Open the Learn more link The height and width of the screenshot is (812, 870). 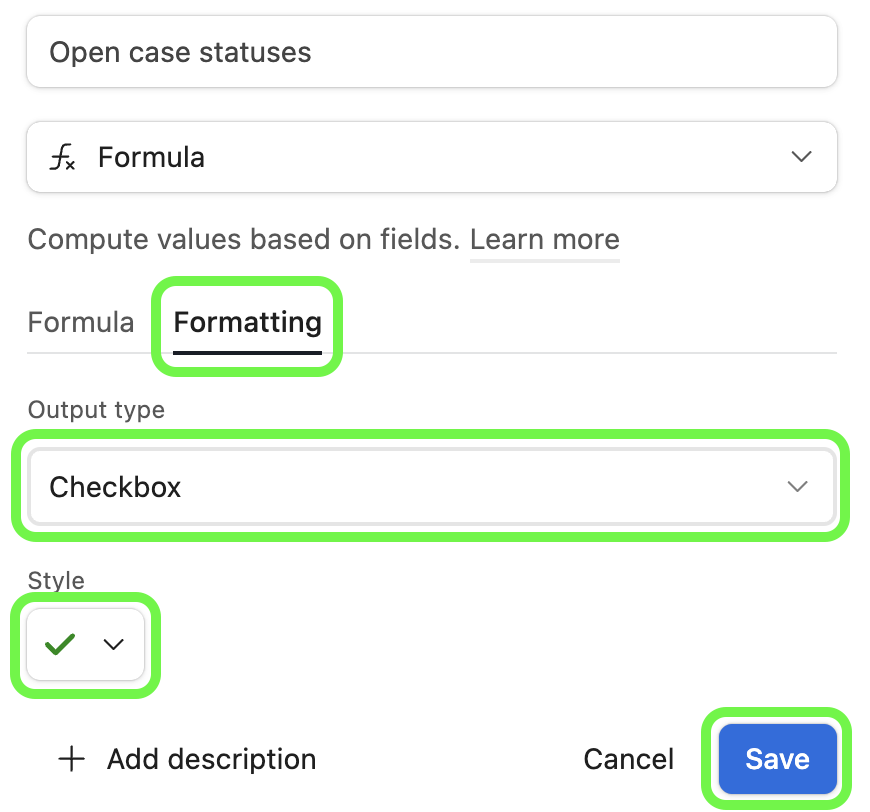pyautogui.click(x=545, y=240)
